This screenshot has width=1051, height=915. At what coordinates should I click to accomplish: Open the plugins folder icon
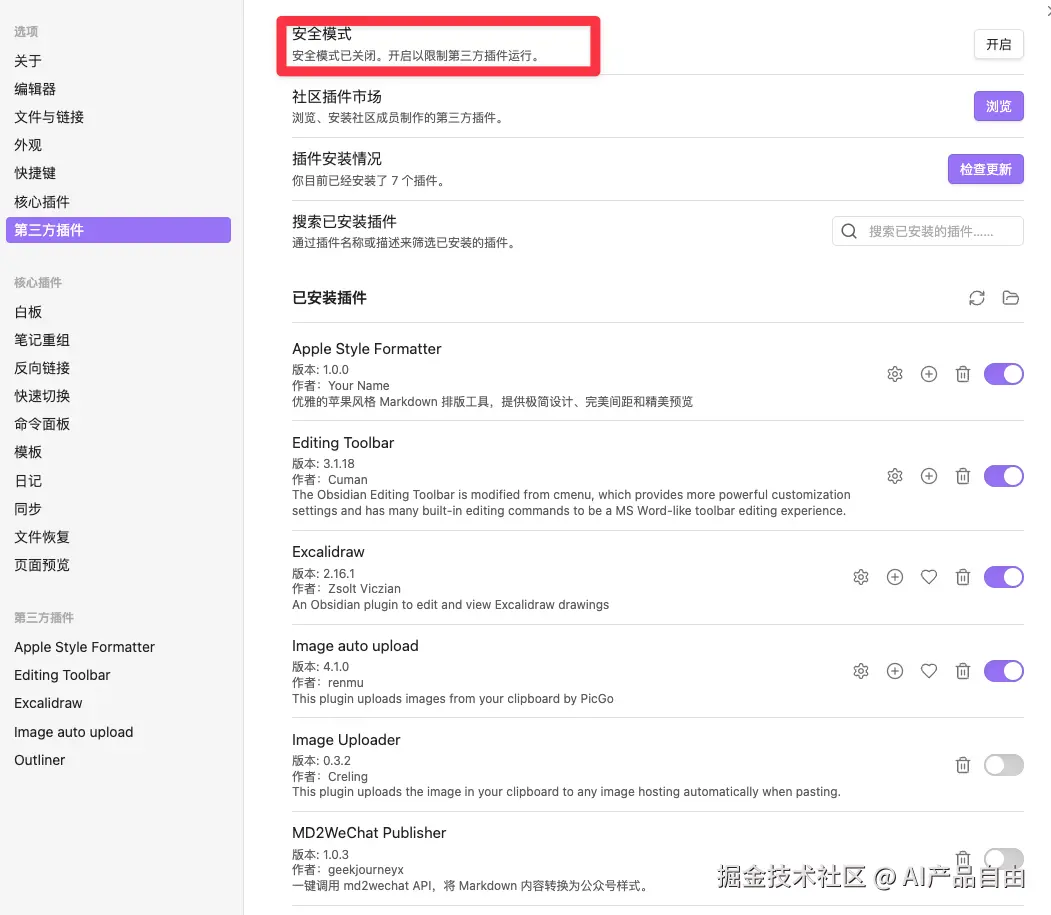tap(1011, 297)
